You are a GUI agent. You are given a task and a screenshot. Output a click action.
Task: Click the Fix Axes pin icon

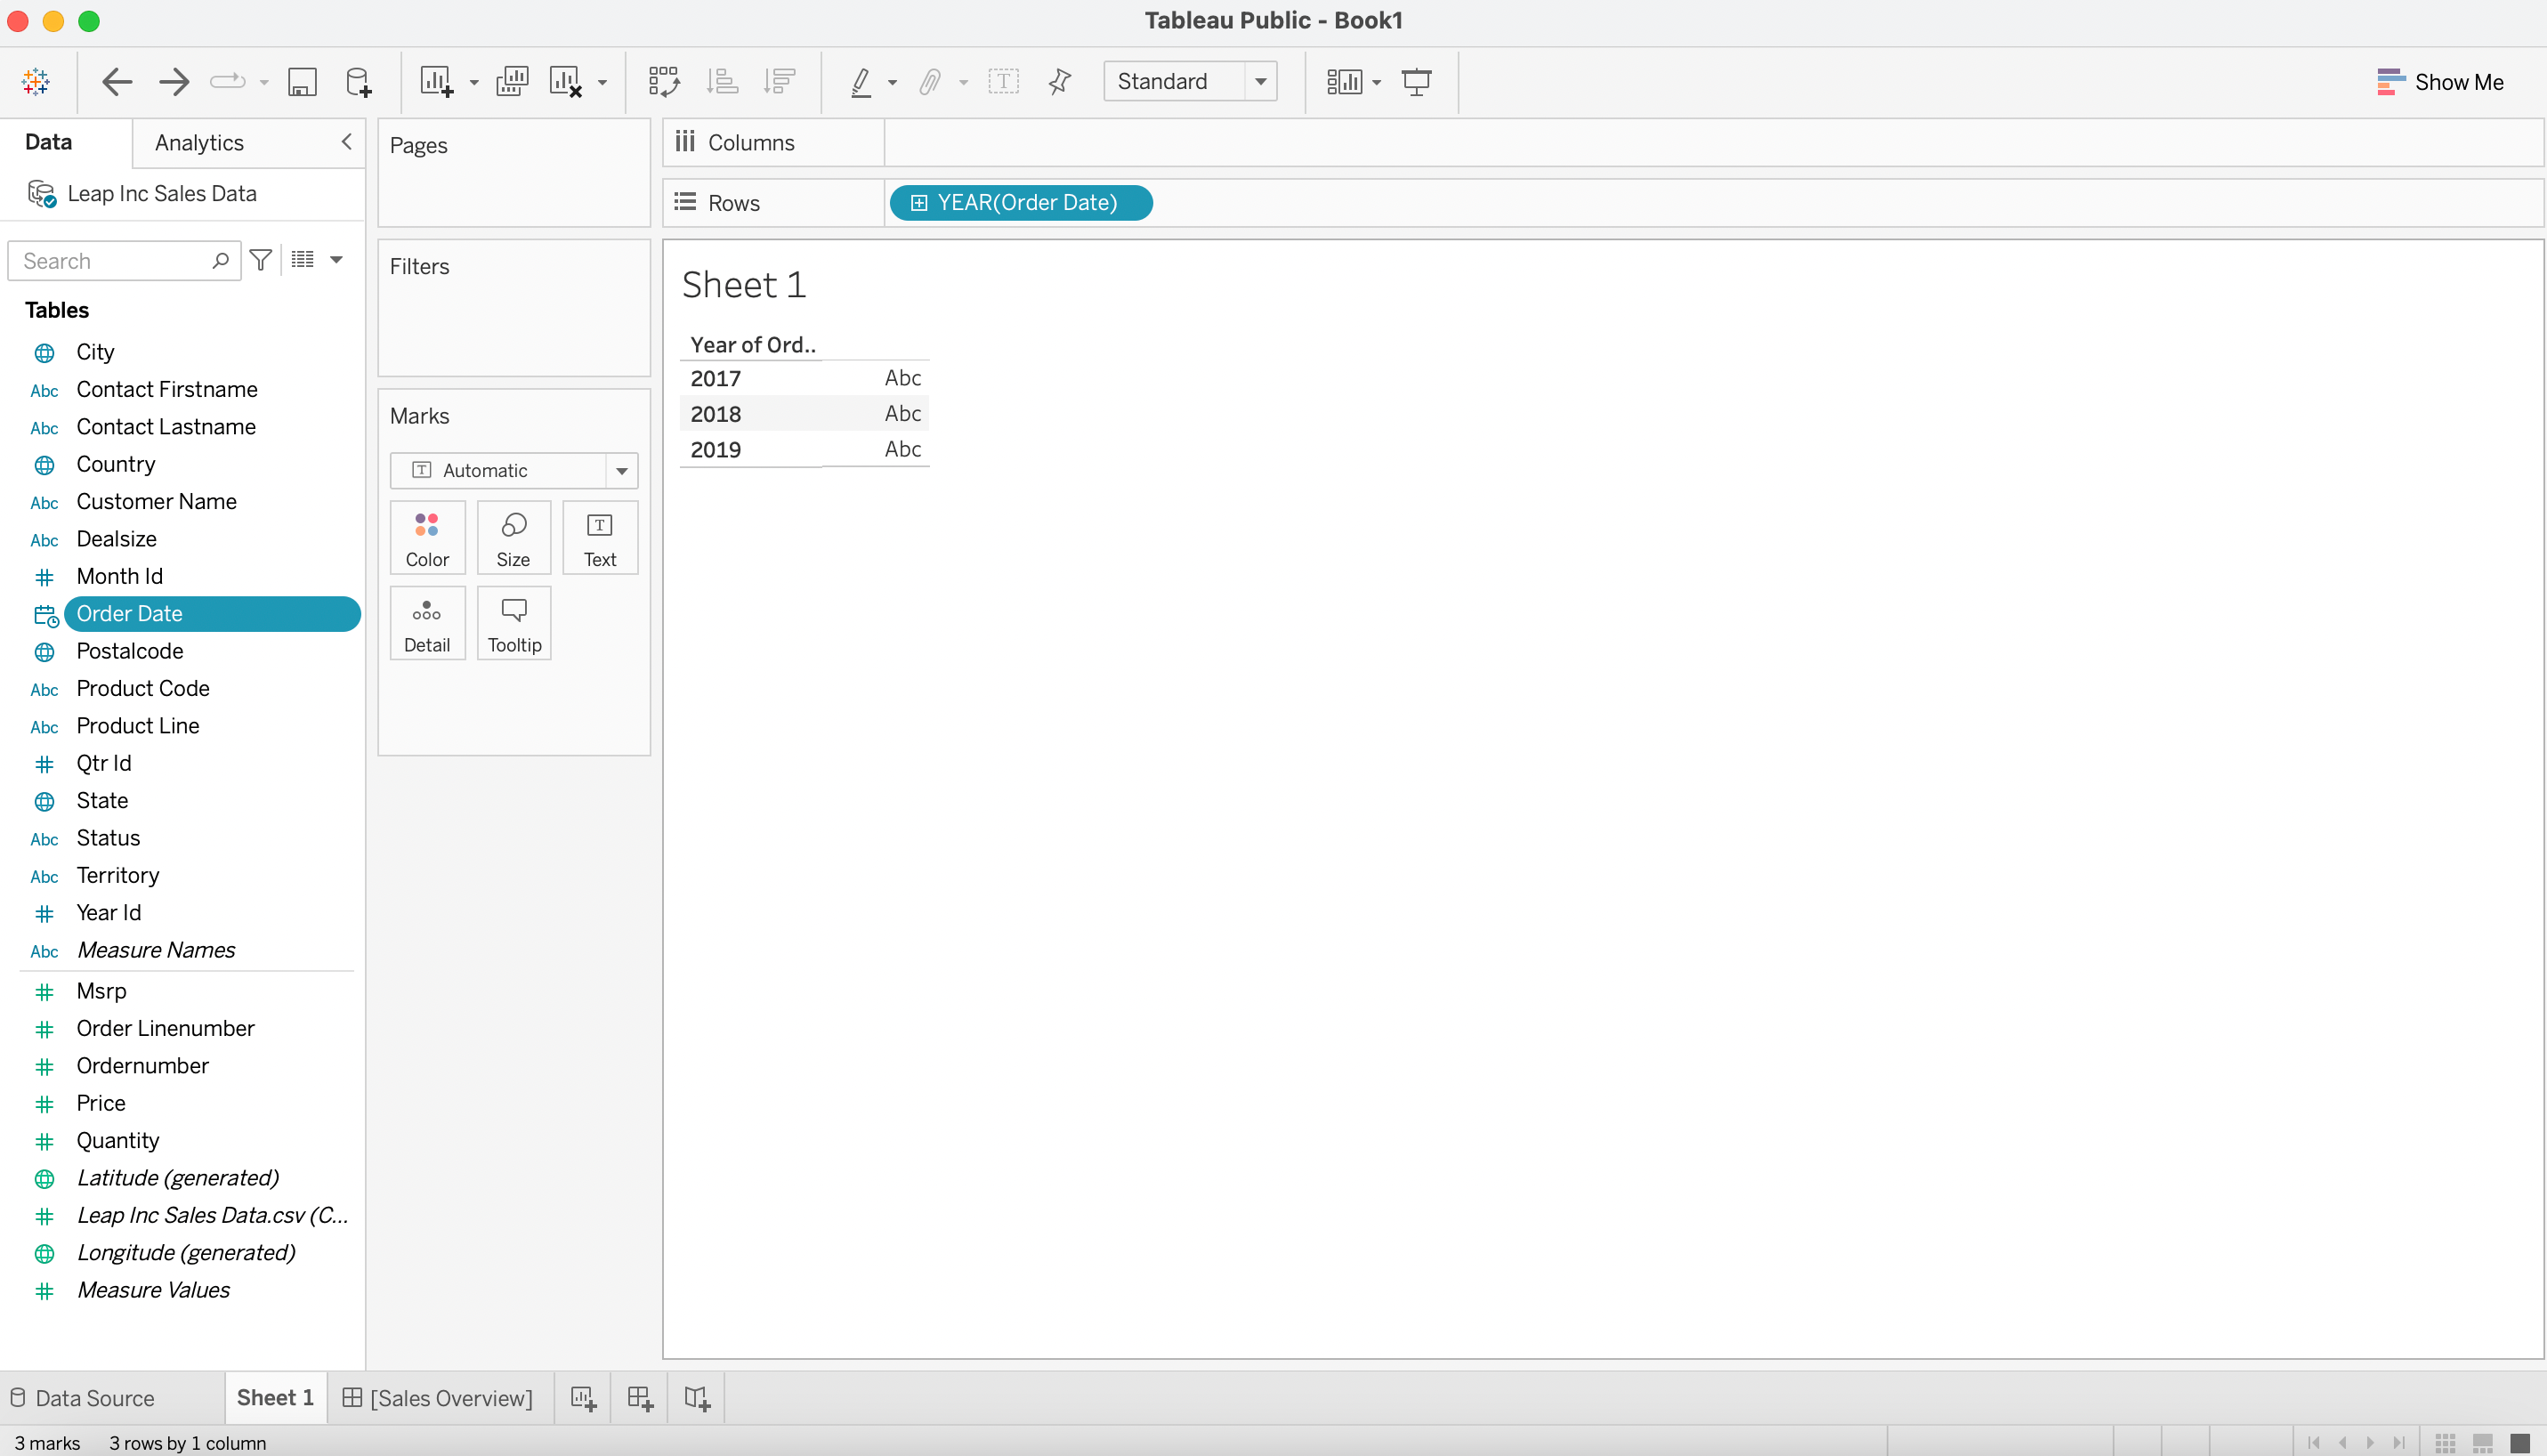click(x=1060, y=82)
